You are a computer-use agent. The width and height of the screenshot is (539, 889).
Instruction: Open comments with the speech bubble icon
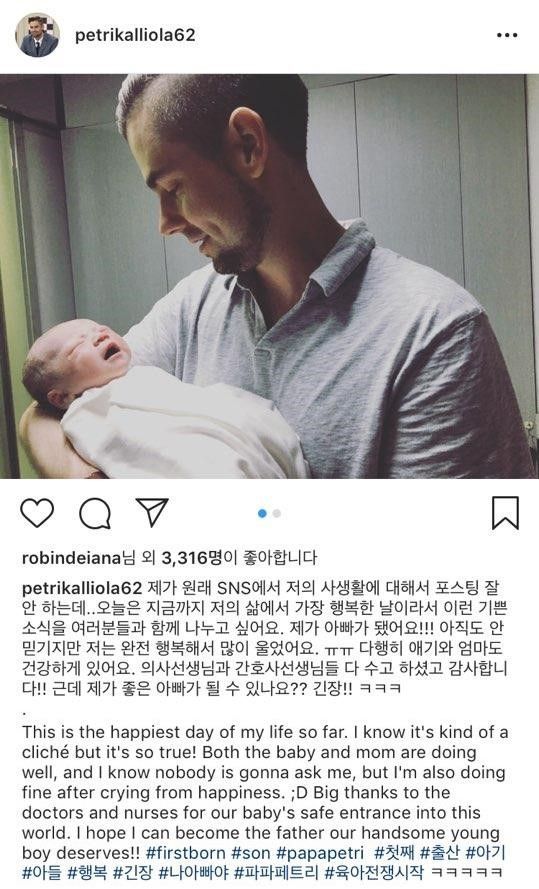pos(95,513)
